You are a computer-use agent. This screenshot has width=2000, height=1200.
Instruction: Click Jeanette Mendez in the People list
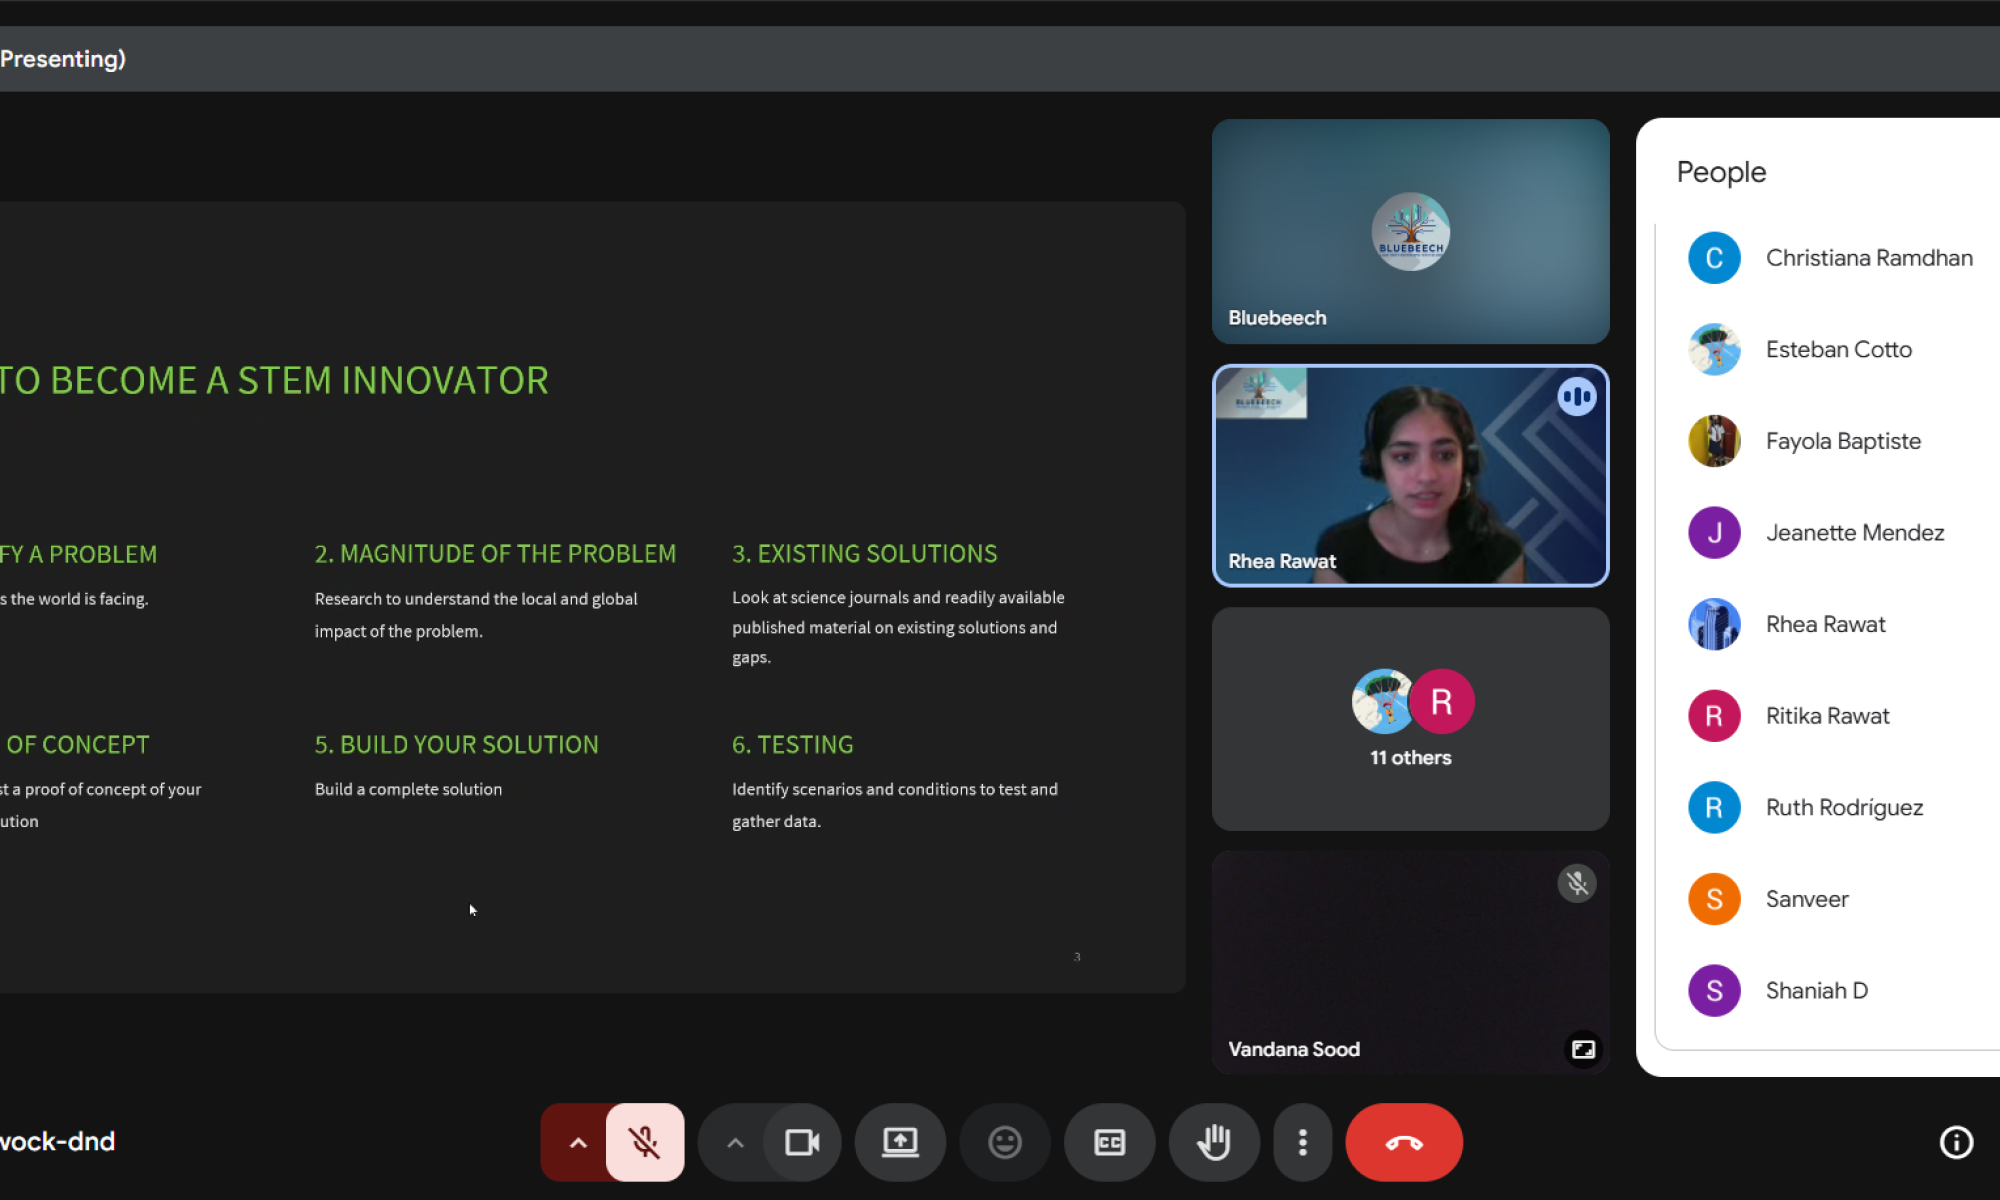click(x=1830, y=533)
